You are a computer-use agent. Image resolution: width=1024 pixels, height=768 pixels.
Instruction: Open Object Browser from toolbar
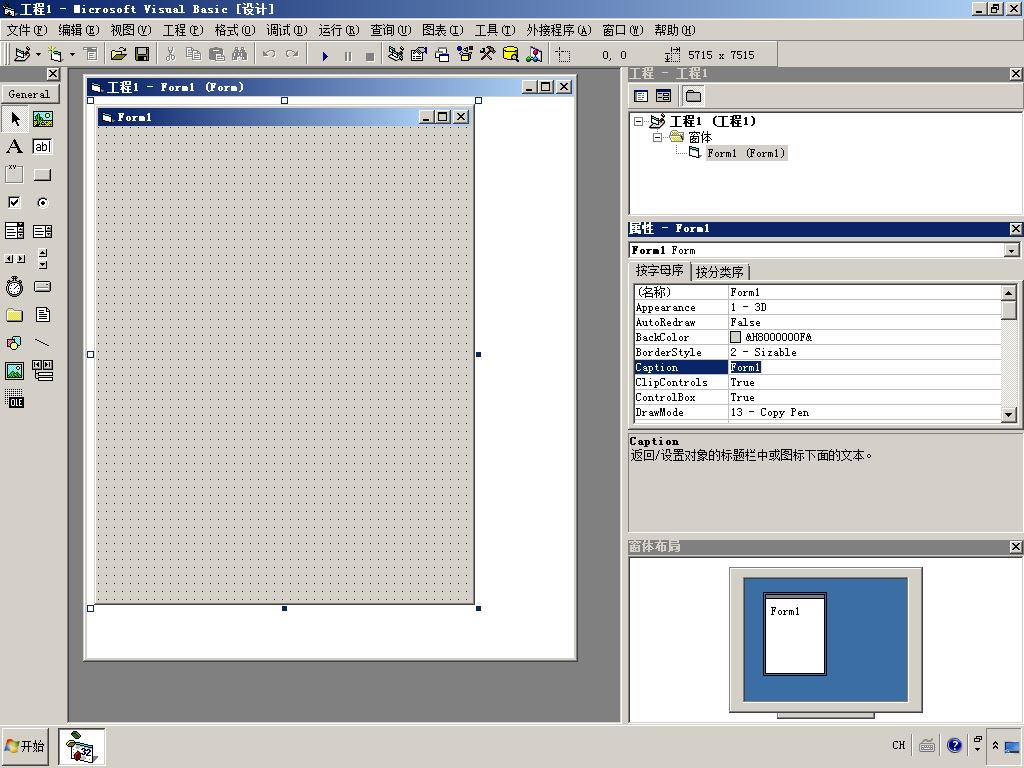pyautogui.click(x=464, y=55)
